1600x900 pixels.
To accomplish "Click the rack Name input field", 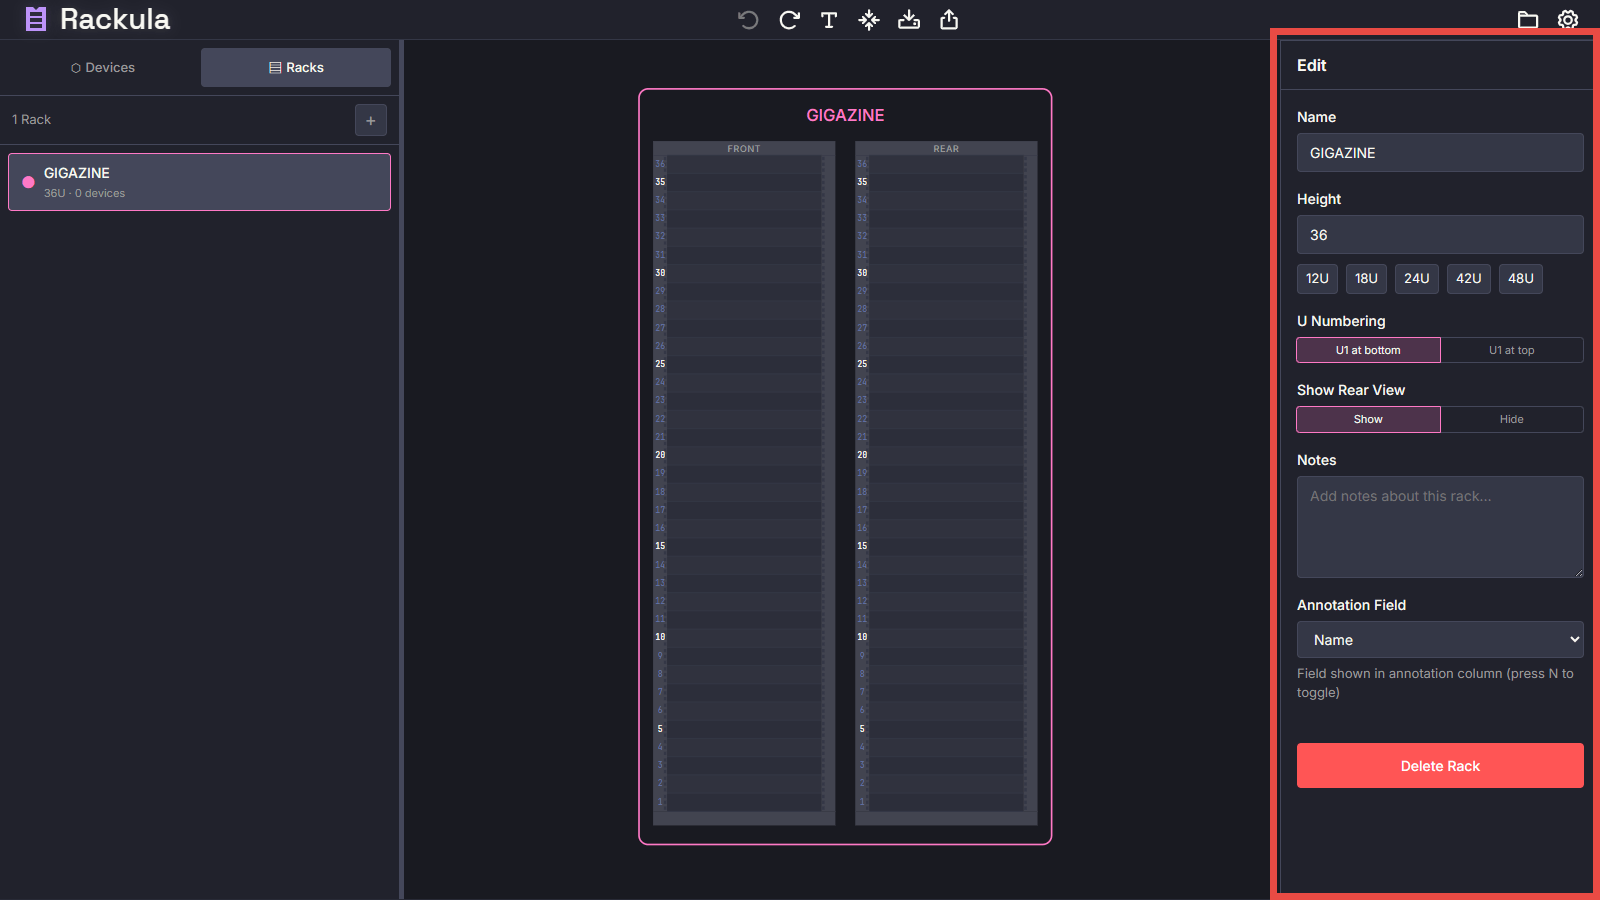I will [1440, 153].
